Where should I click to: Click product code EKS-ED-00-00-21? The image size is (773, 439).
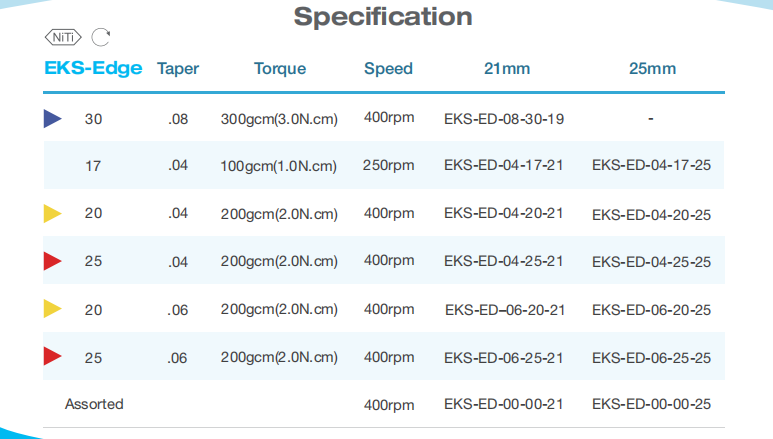pyautogui.click(x=504, y=405)
